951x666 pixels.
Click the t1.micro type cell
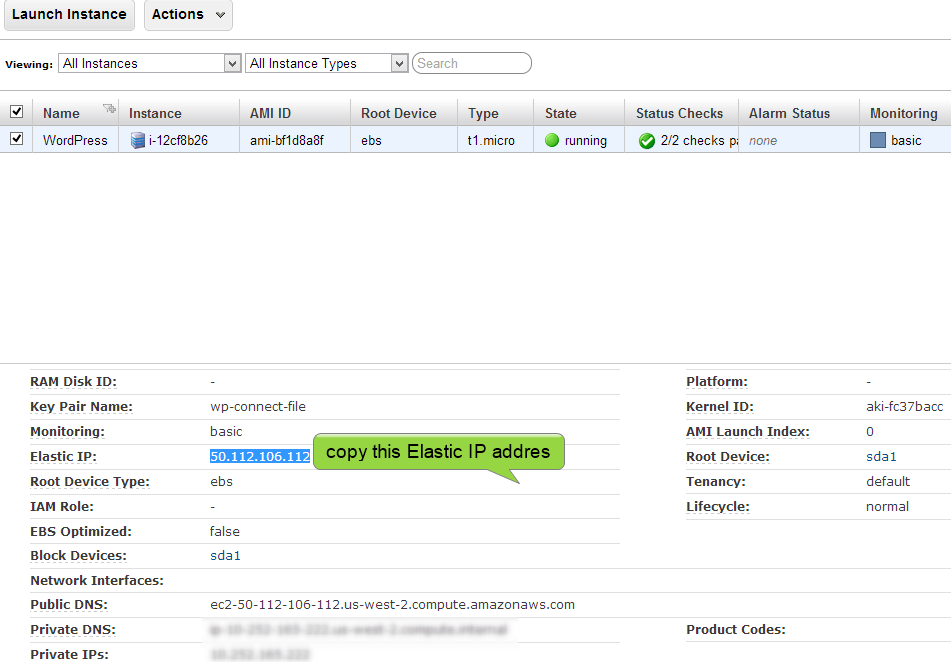point(491,140)
